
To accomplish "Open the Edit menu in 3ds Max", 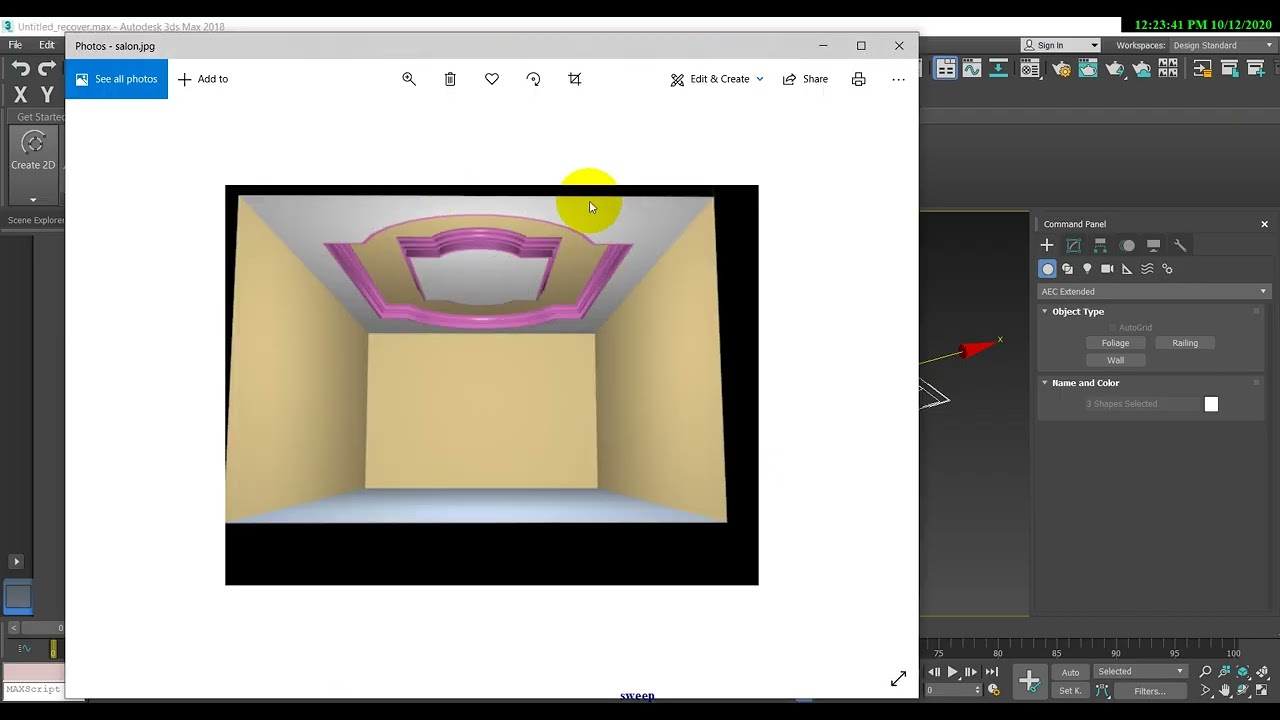I will (x=47, y=45).
